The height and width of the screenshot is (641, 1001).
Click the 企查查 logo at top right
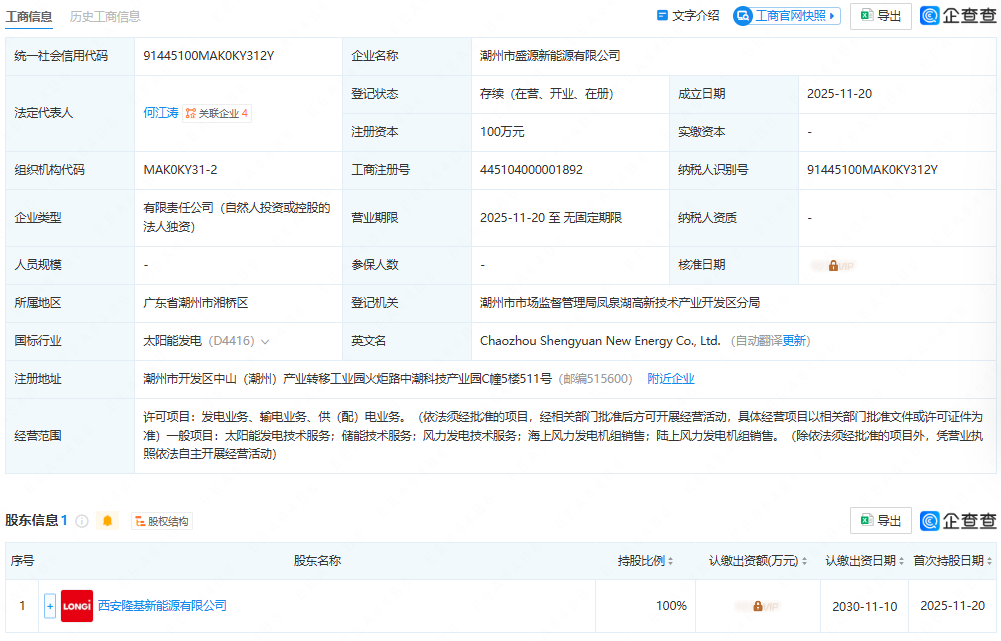click(958, 16)
